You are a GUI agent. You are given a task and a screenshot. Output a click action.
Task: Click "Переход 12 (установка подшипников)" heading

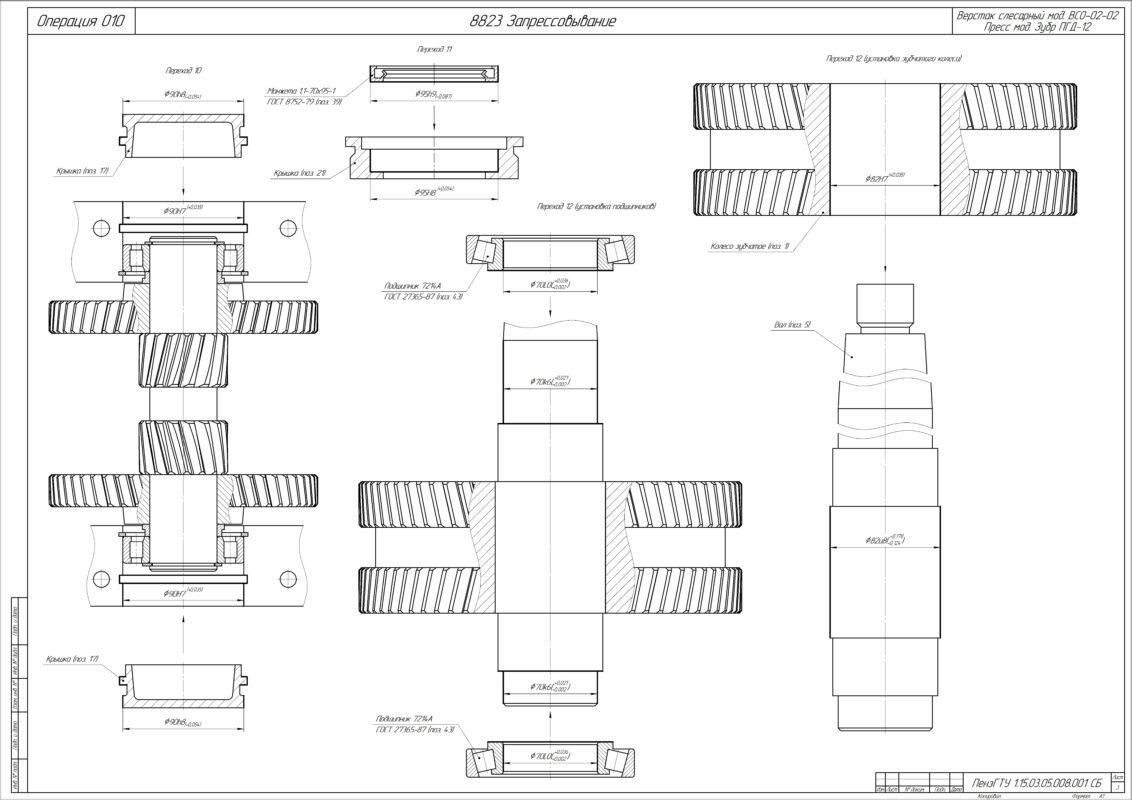coord(595,206)
